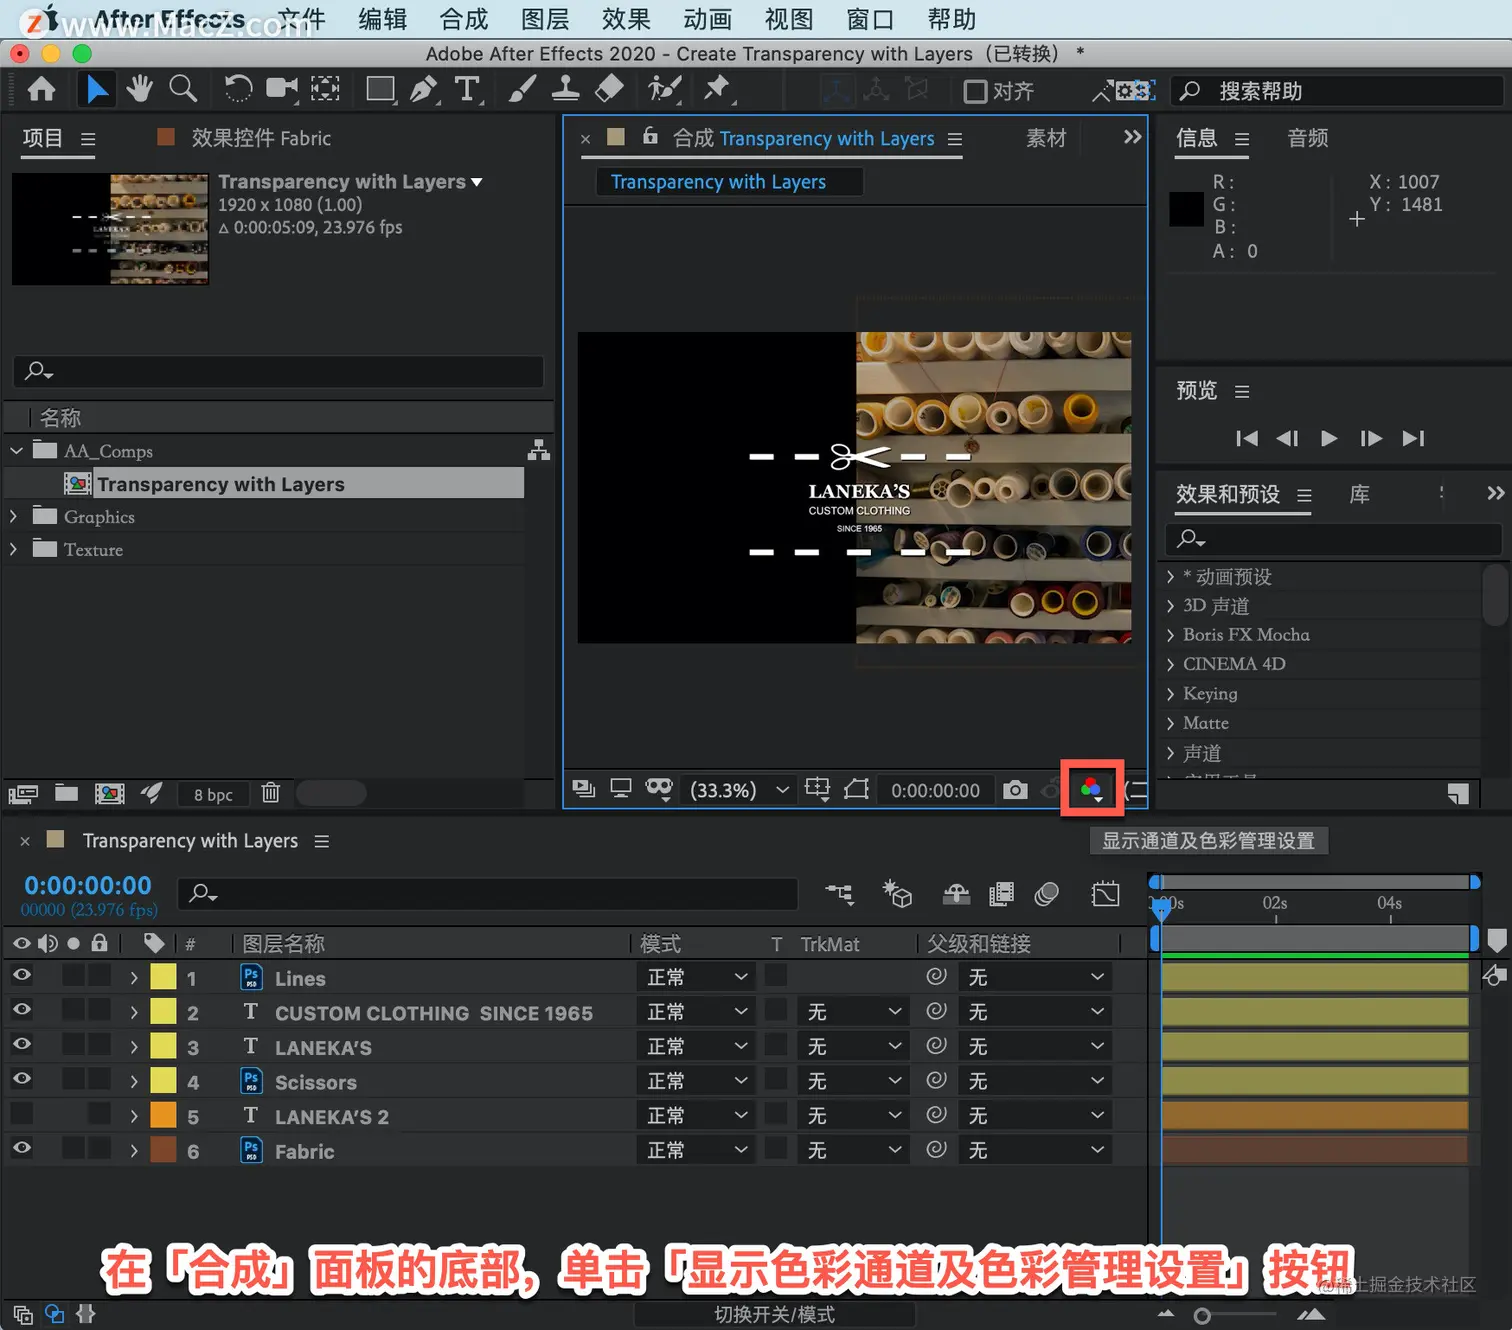Open parent link dropdown for Lines layer
This screenshot has width=1512, height=1330.
pos(1034,977)
